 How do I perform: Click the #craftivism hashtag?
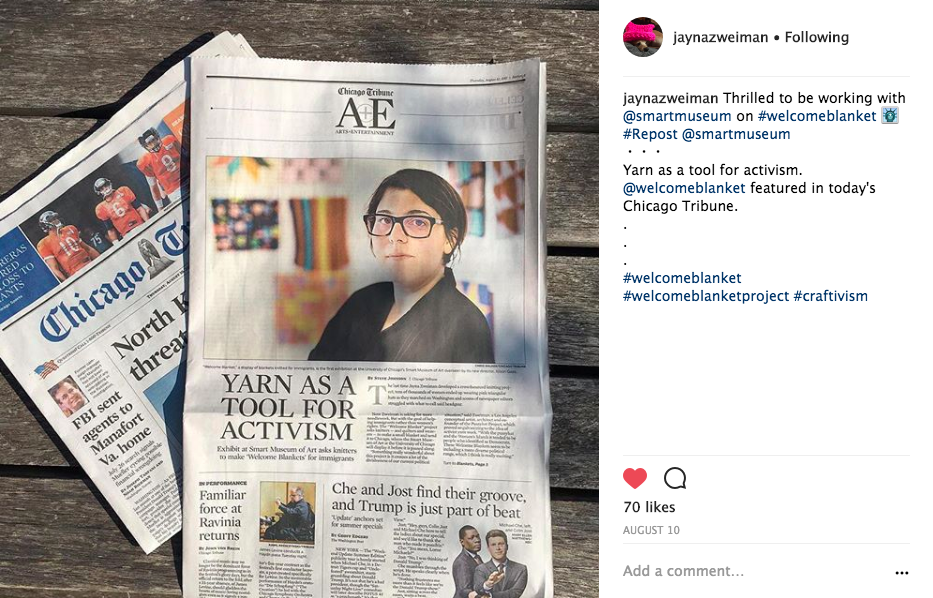(x=831, y=296)
